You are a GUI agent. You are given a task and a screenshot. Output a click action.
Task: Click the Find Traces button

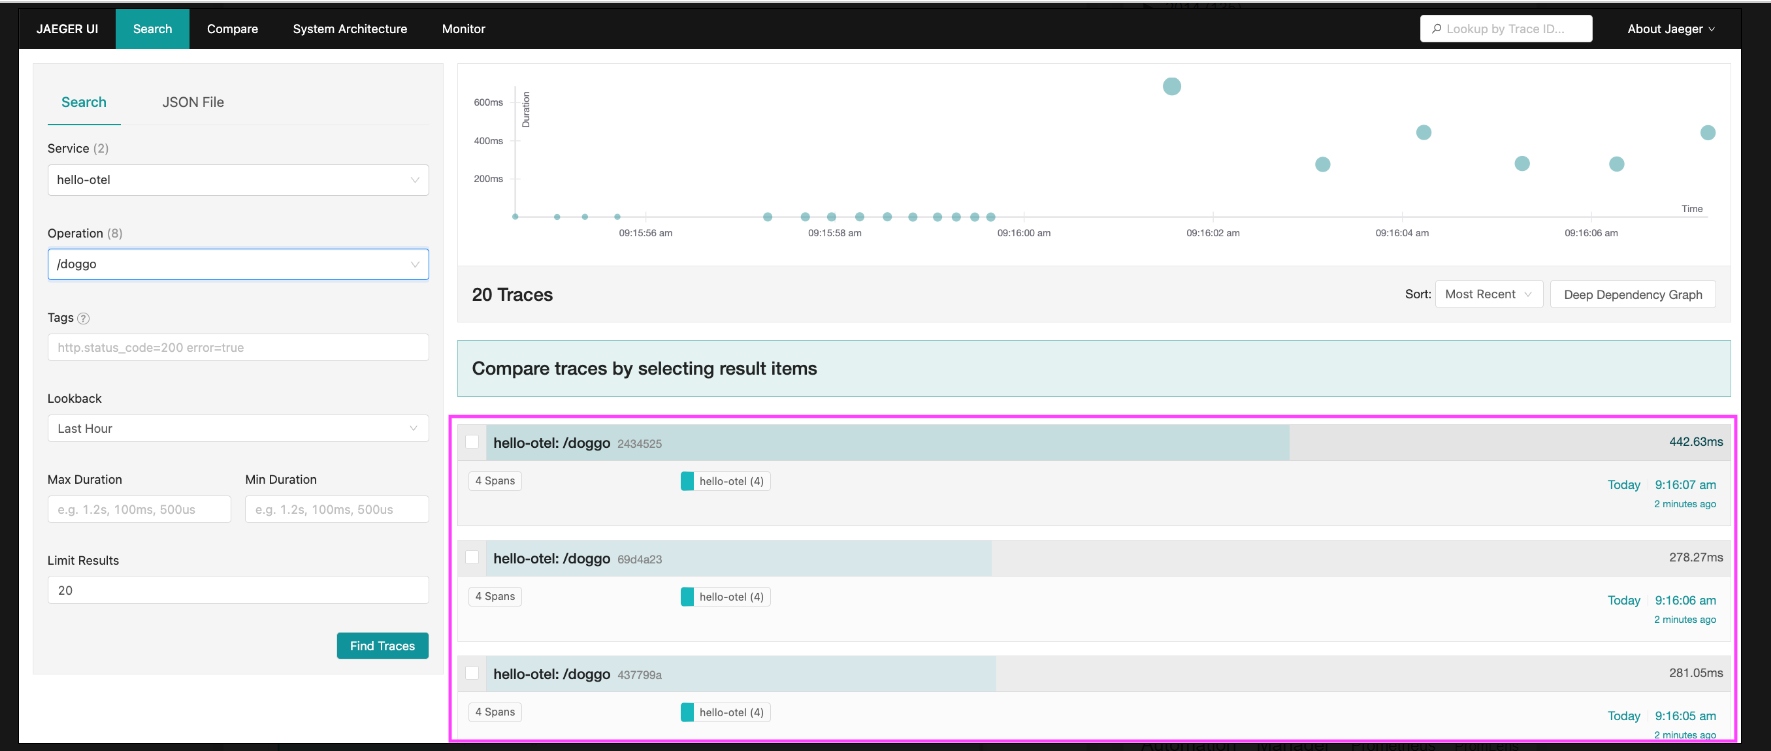click(x=383, y=646)
